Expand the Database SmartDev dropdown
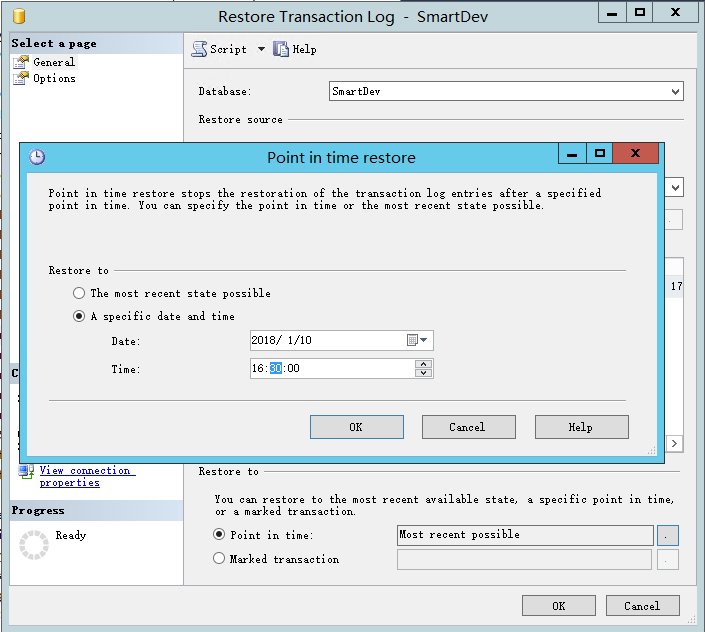The image size is (705, 632). click(676, 91)
